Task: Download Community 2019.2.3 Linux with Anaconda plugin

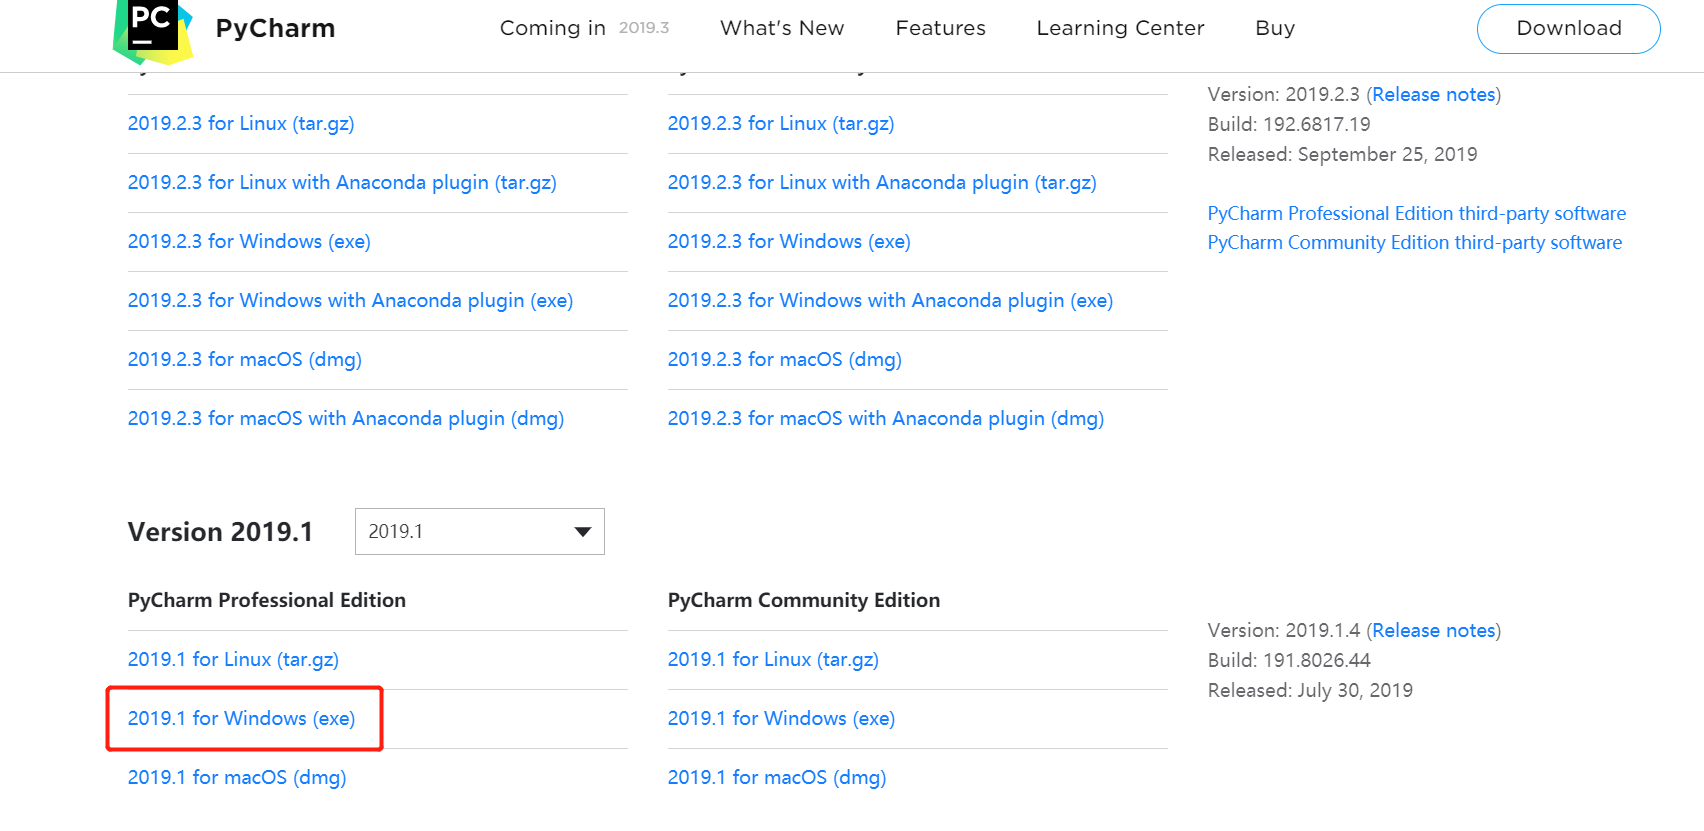Action: (x=882, y=182)
